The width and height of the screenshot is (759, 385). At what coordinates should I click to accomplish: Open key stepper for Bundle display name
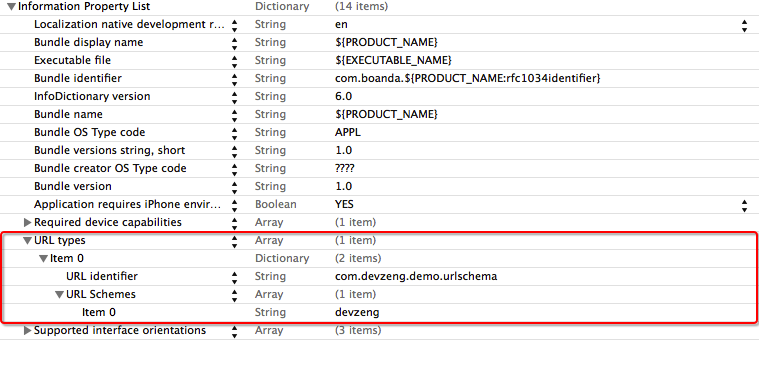[x=234, y=43]
